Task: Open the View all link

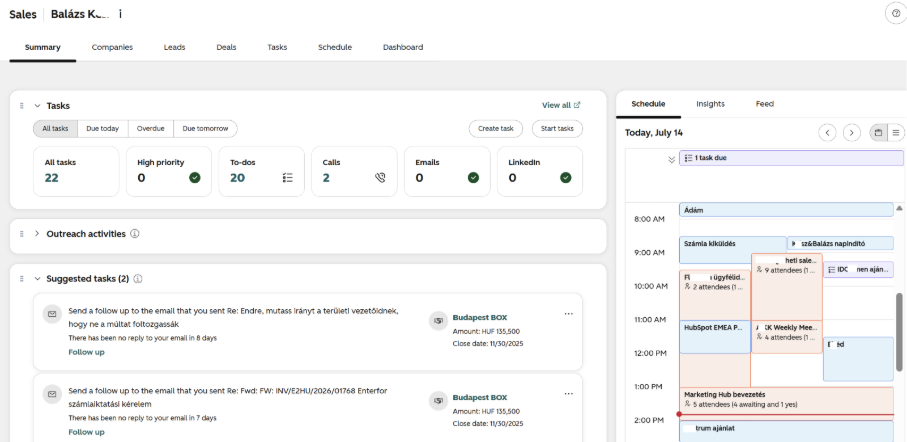Action: pyautogui.click(x=561, y=105)
